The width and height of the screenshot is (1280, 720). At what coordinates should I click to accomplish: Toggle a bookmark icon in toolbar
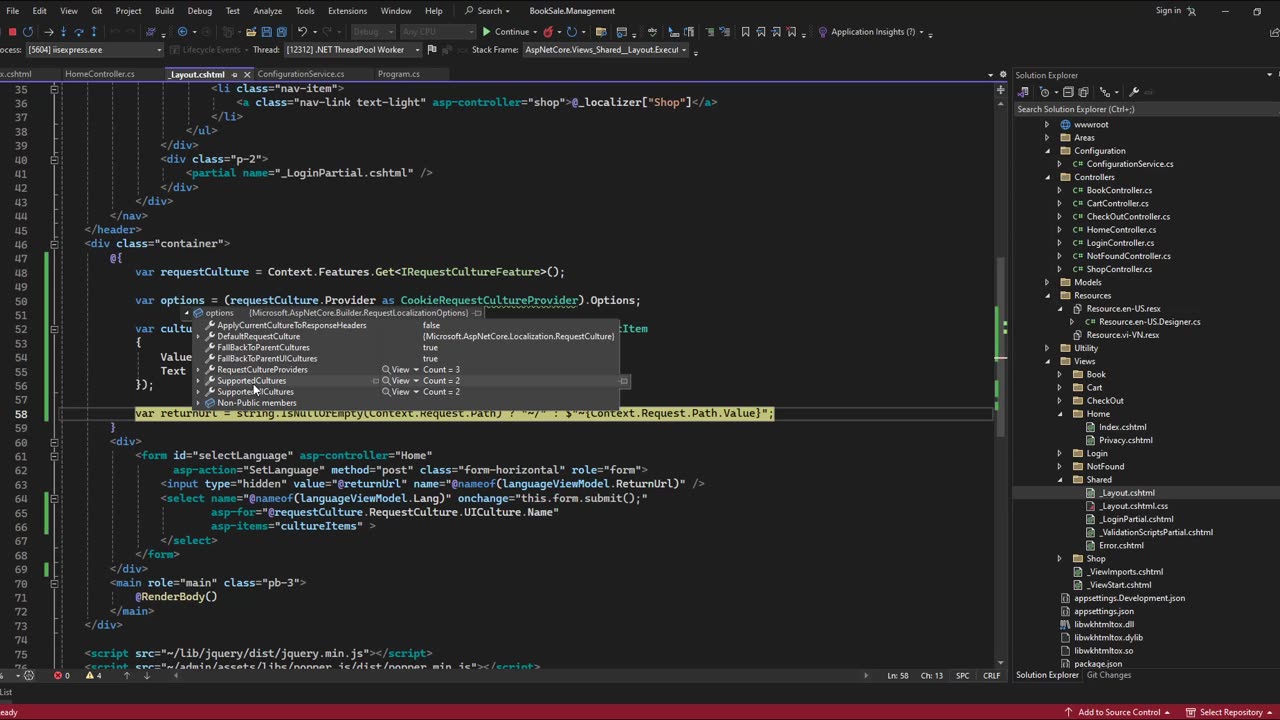pos(745,32)
